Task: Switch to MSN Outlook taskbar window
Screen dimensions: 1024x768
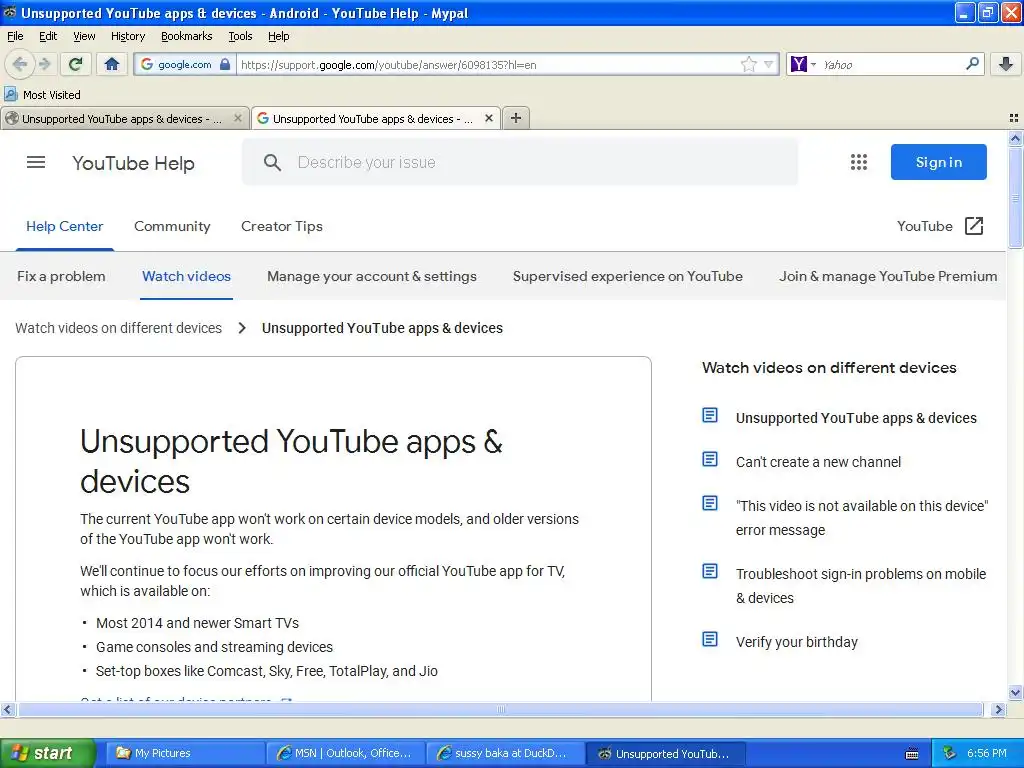Action: click(x=346, y=753)
